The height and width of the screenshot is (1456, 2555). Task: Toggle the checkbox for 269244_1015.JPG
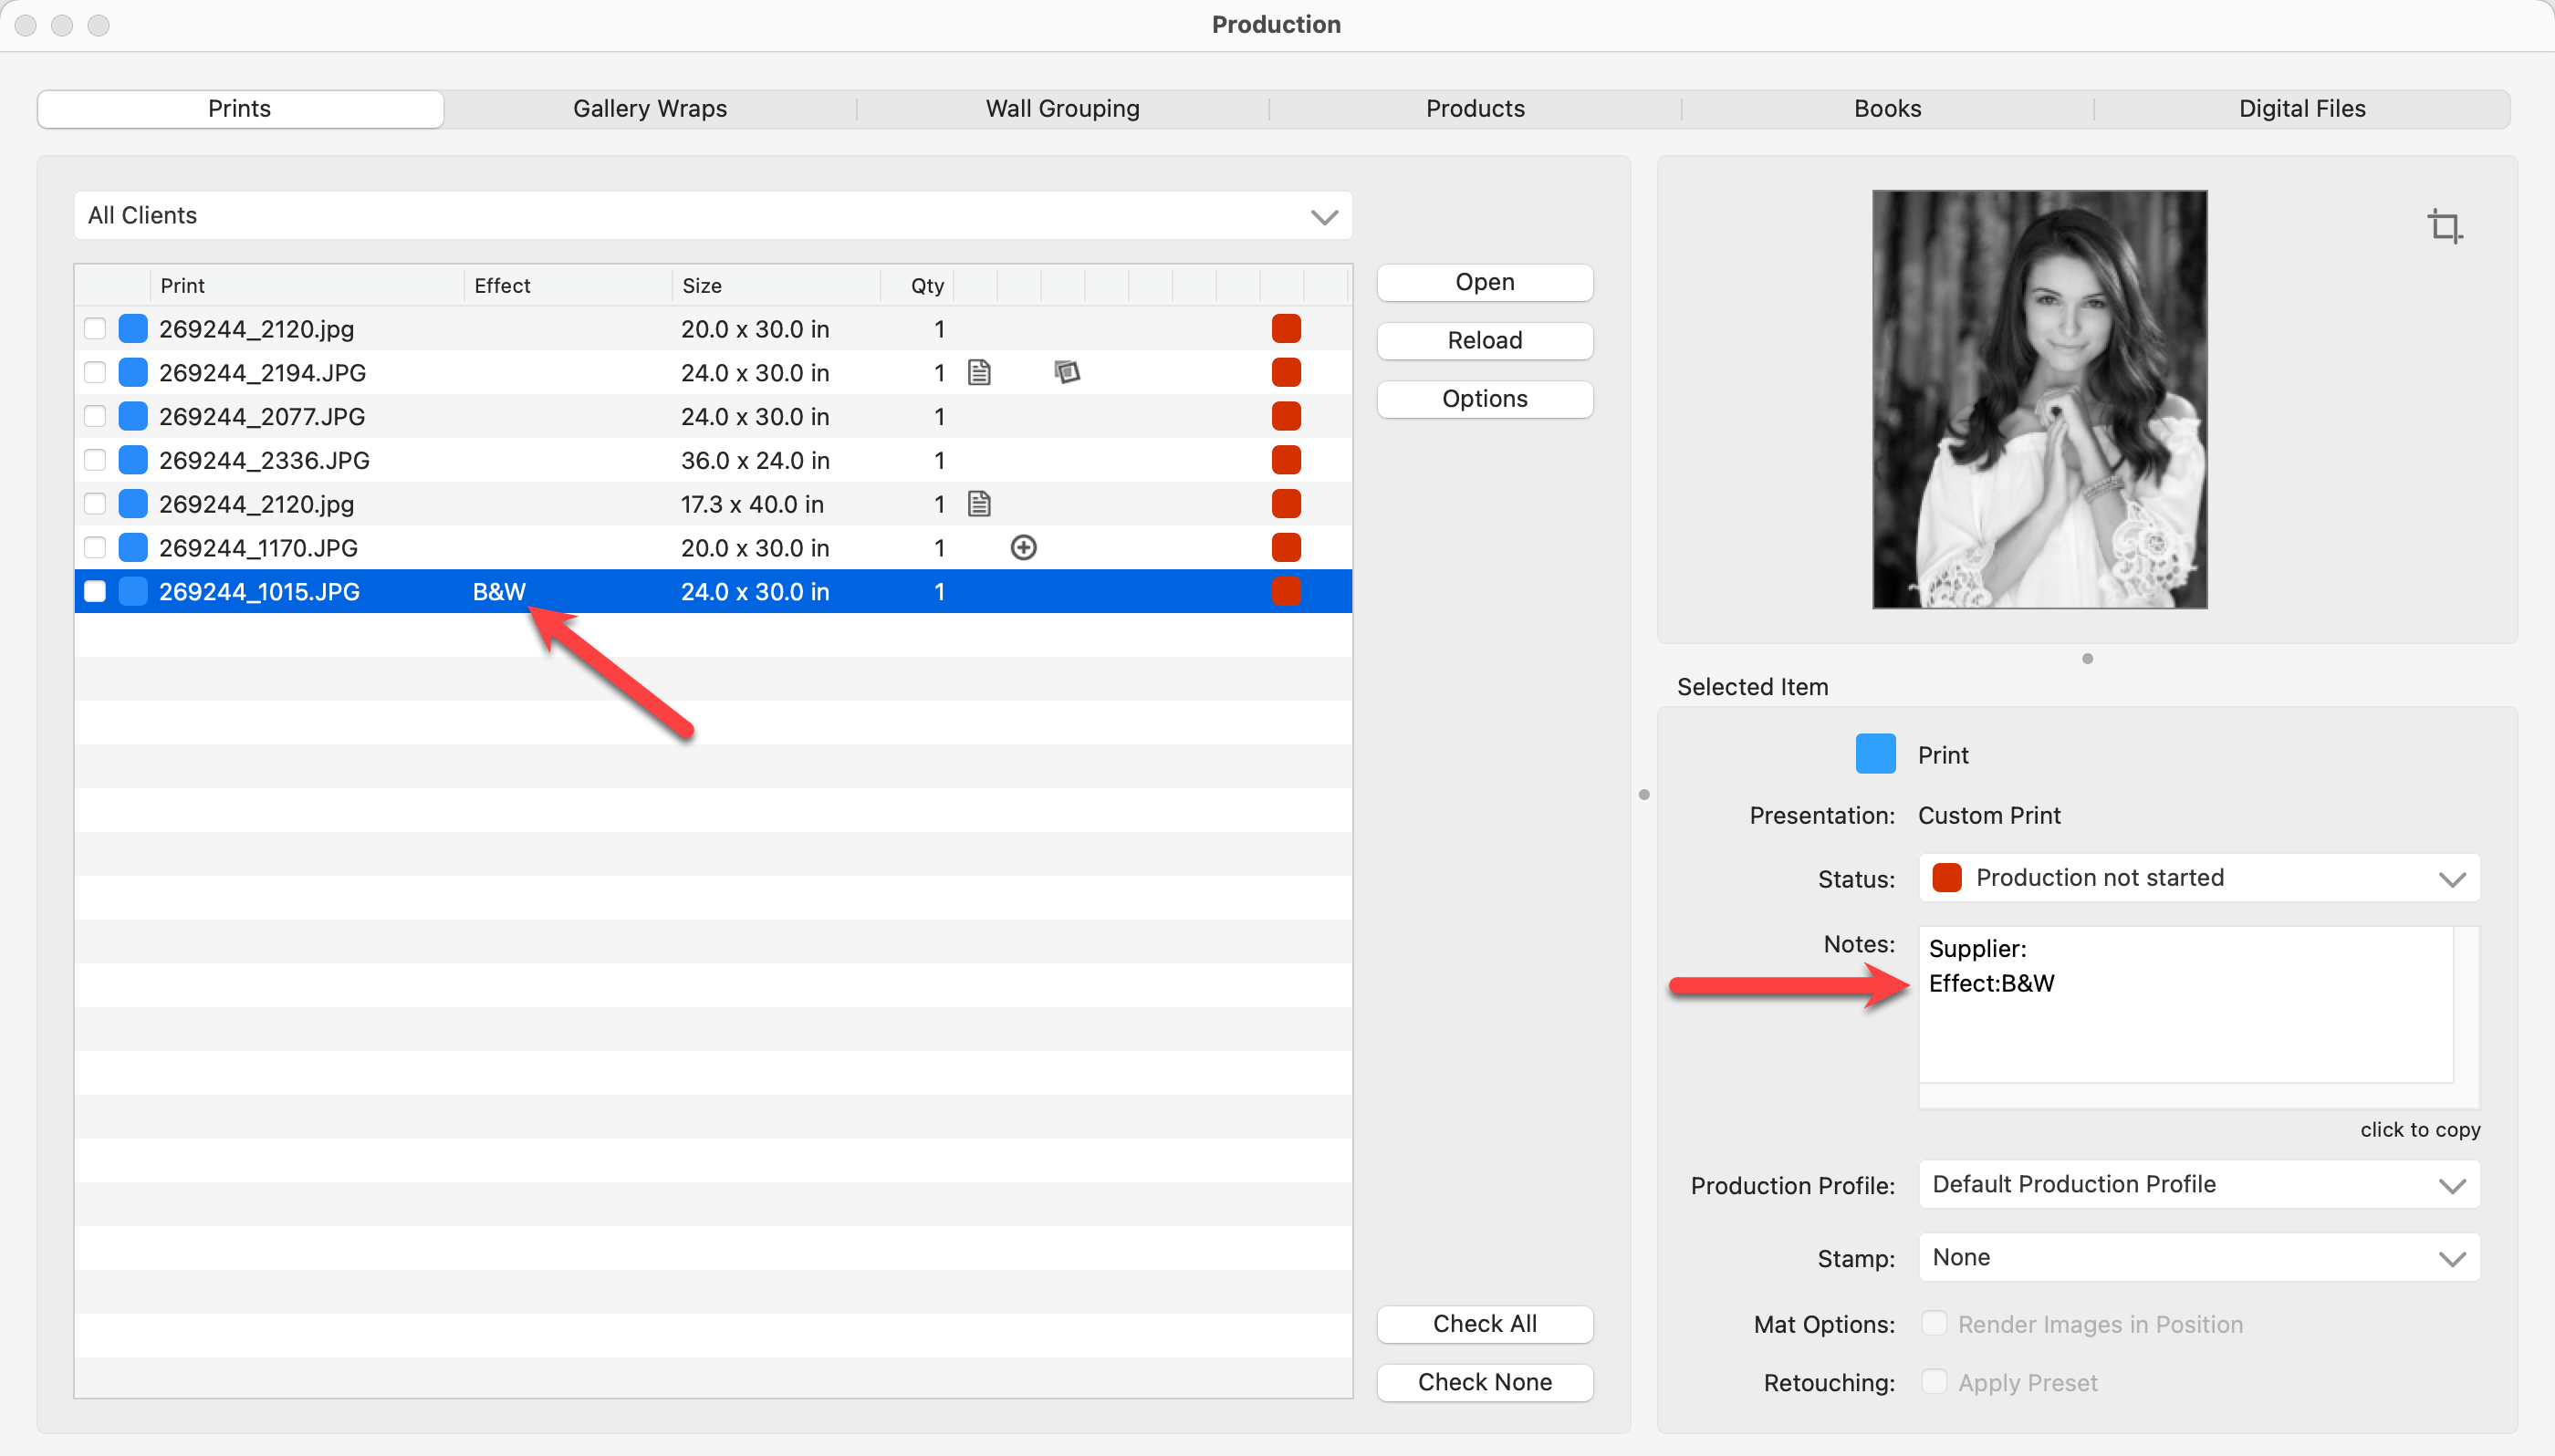point(95,592)
